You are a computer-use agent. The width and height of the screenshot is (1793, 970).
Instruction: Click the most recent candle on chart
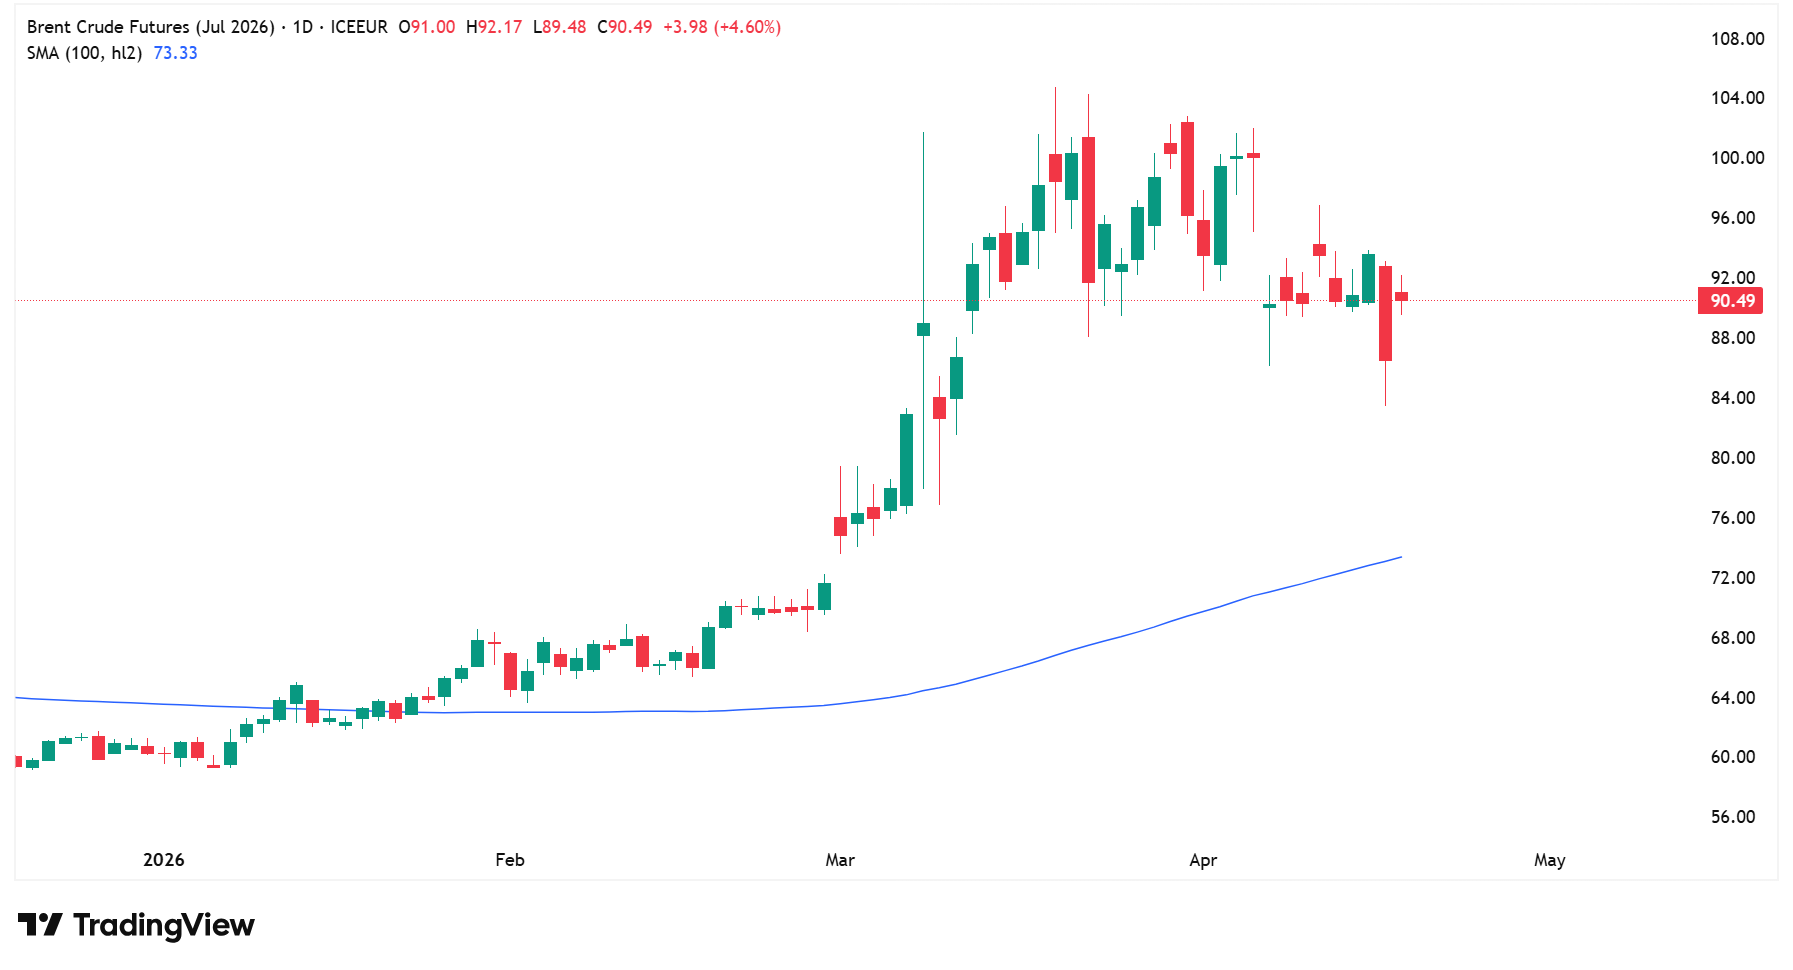pyautogui.click(x=1401, y=296)
